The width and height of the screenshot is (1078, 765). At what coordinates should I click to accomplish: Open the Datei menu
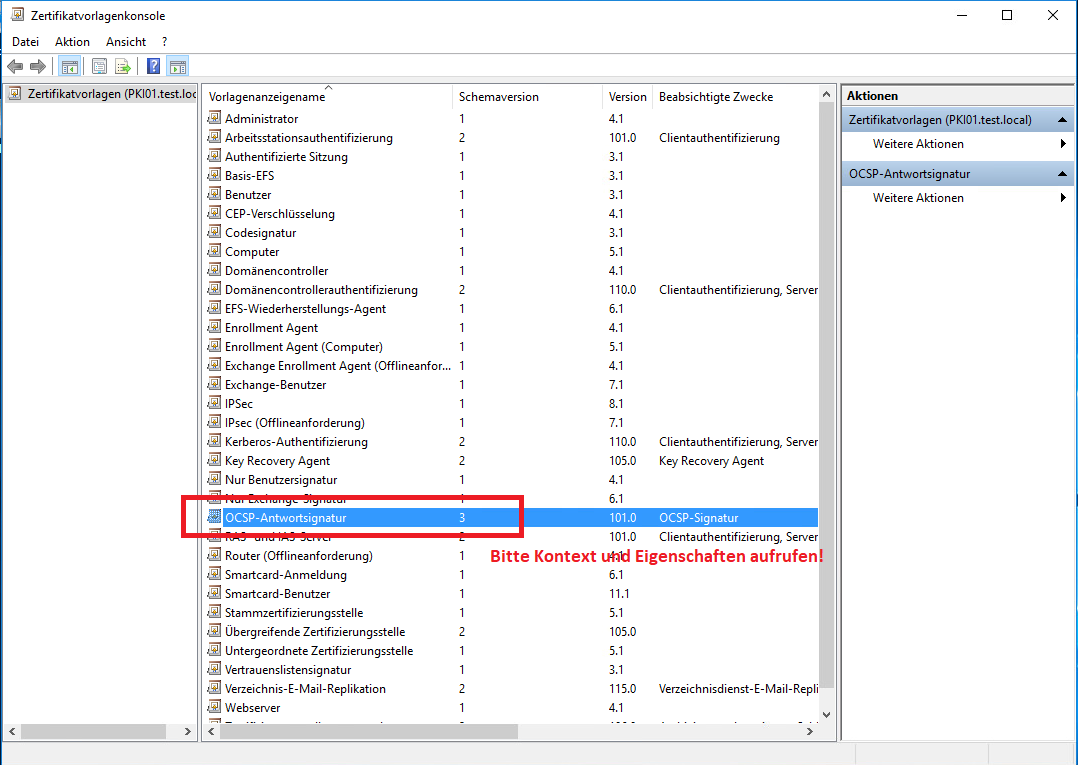pyautogui.click(x=25, y=42)
